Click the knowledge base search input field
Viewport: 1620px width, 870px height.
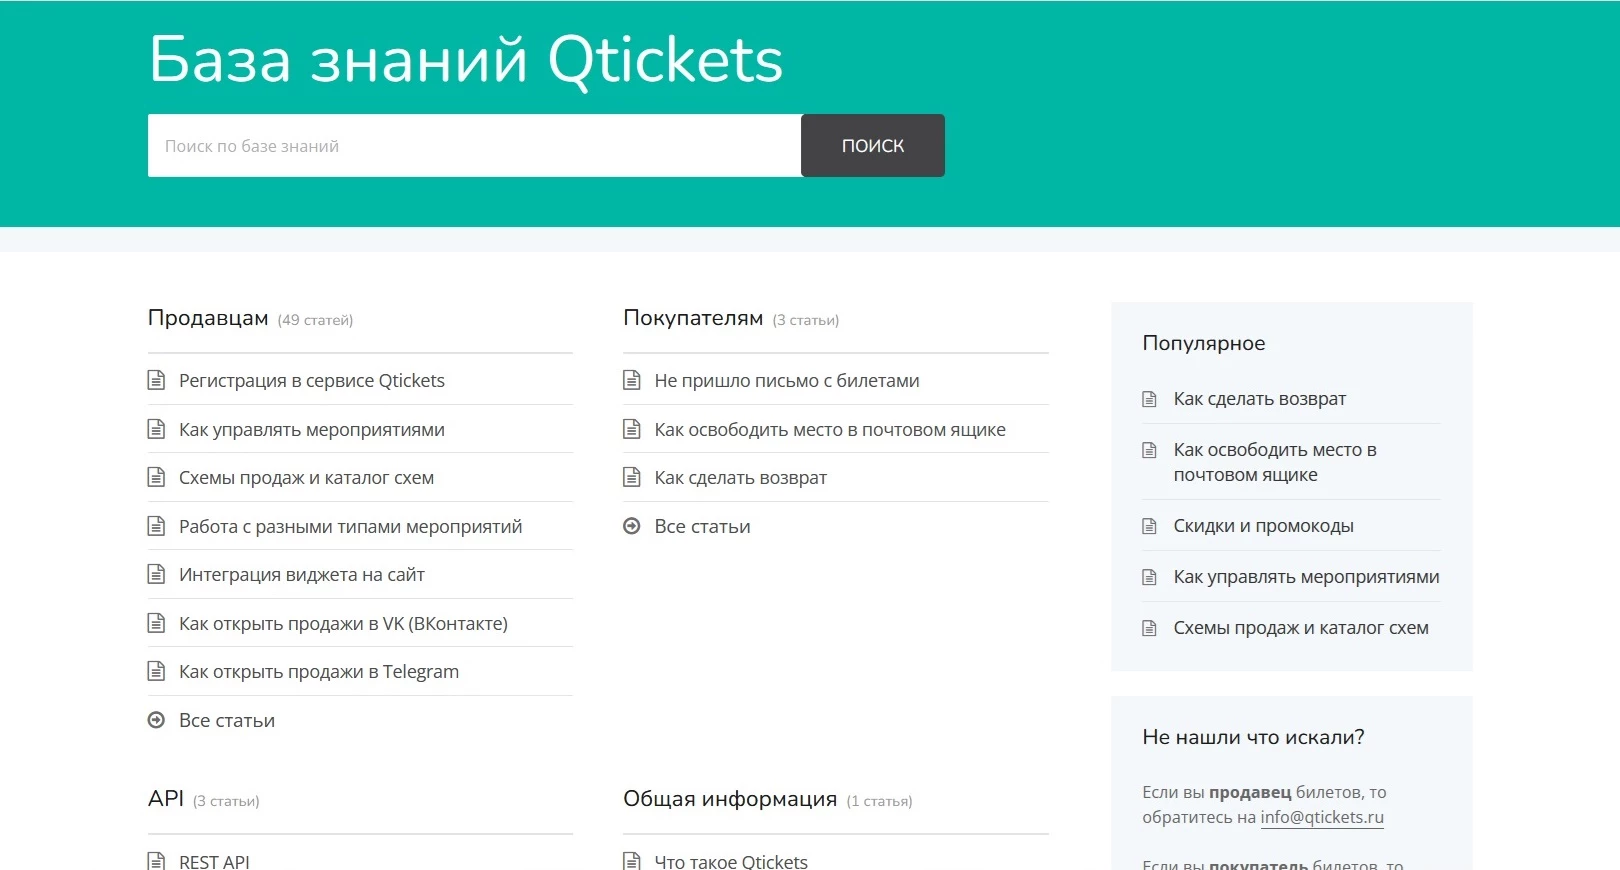tap(475, 146)
